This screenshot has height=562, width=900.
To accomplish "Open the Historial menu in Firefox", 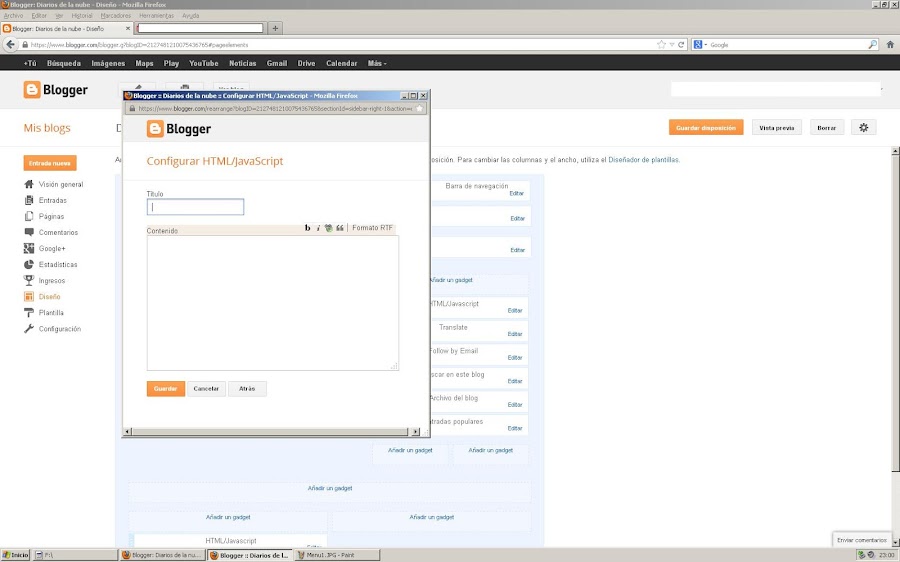I will 82,15.
